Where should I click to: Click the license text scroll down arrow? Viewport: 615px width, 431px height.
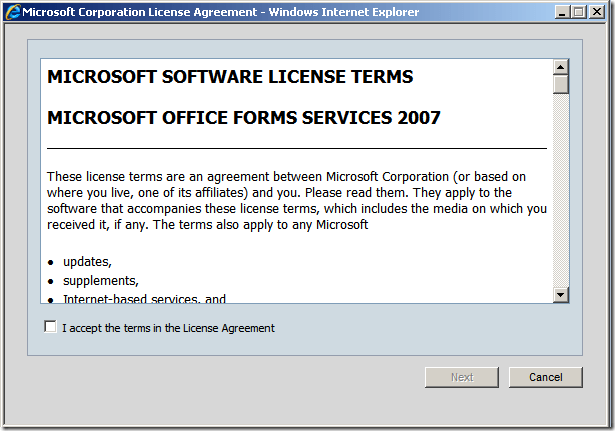click(561, 295)
